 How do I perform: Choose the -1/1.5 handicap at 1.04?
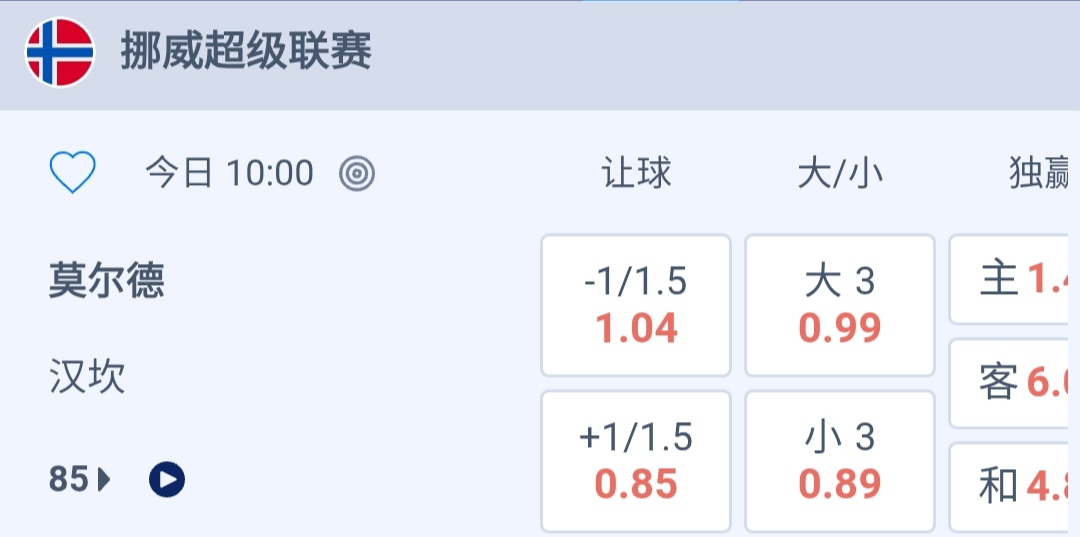point(636,305)
